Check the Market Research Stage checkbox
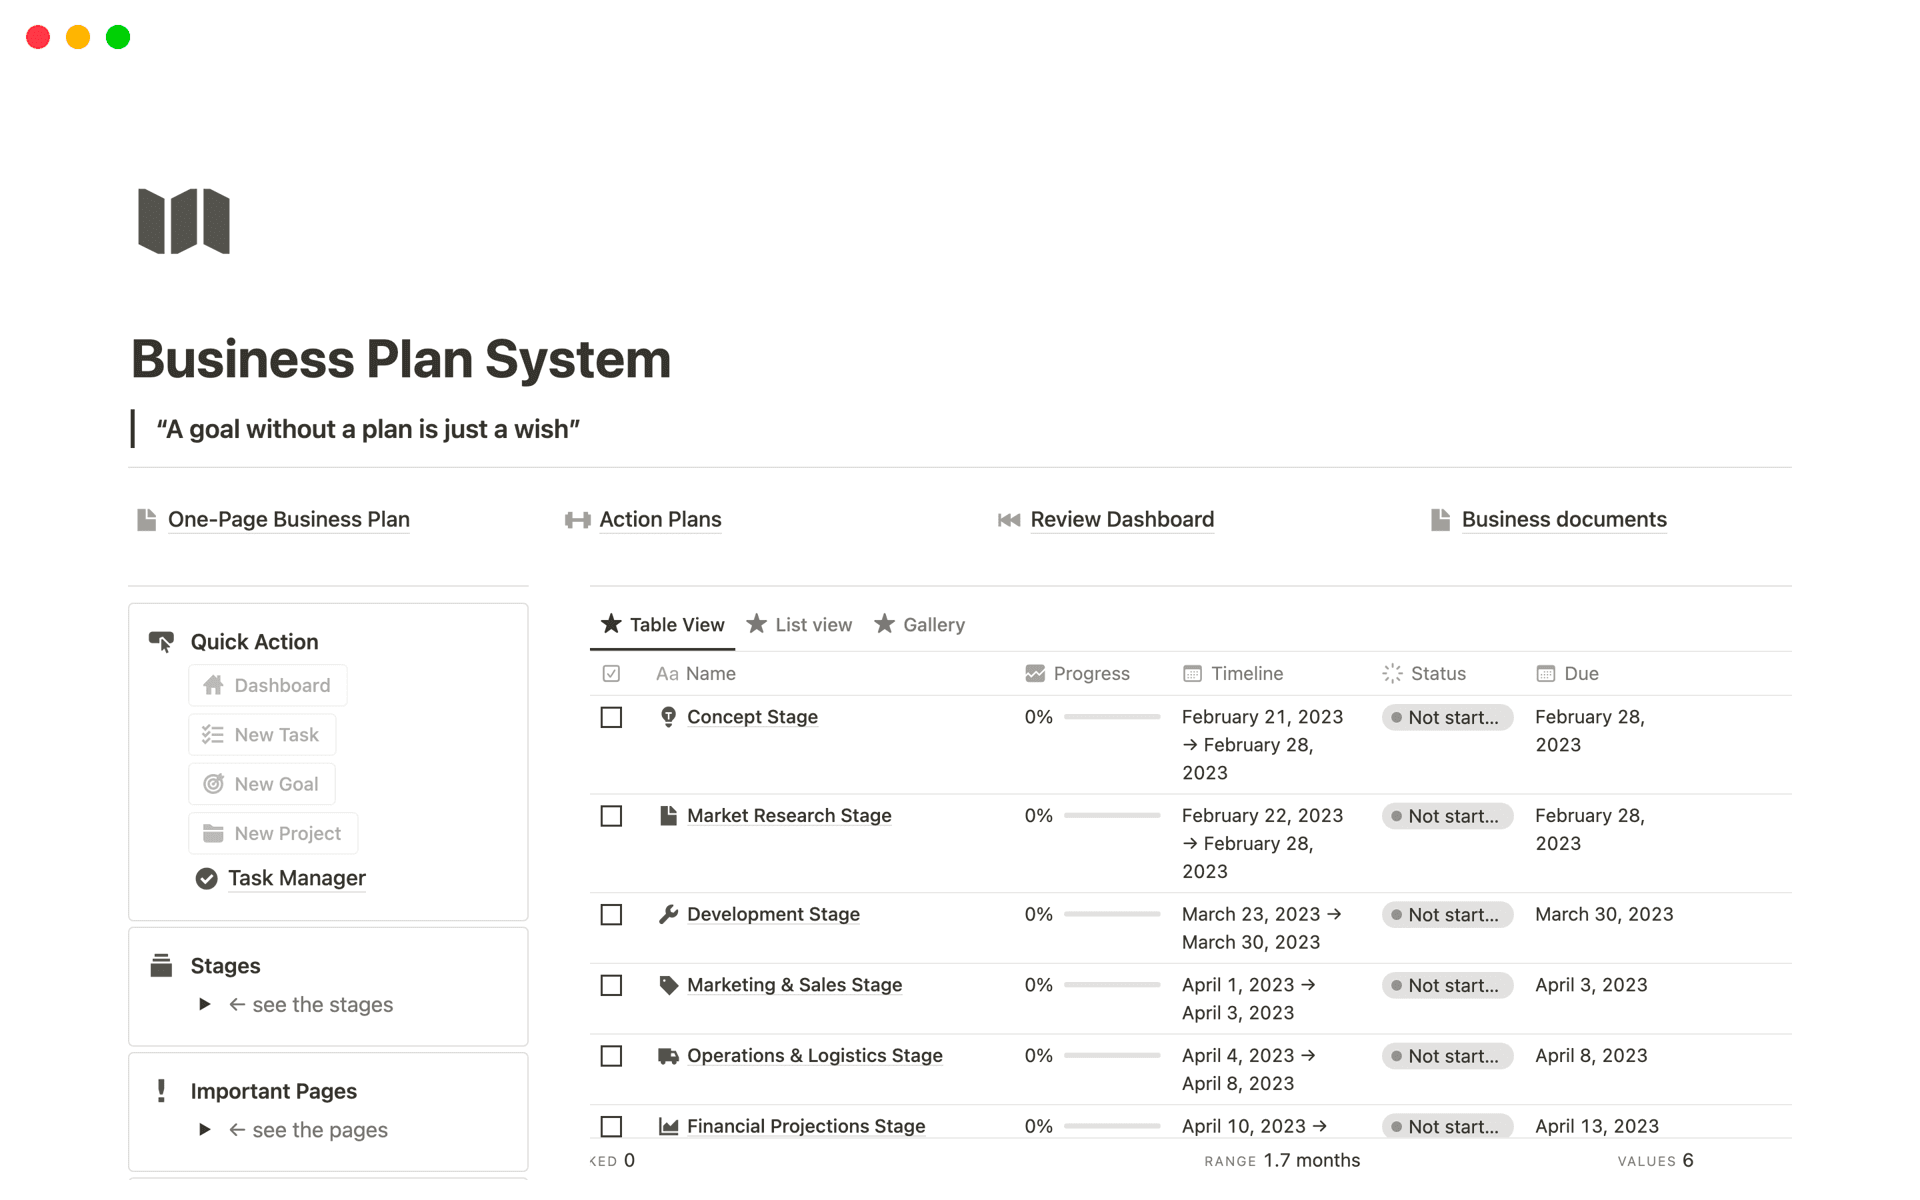The height and width of the screenshot is (1200, 1920). coord(611,816)
